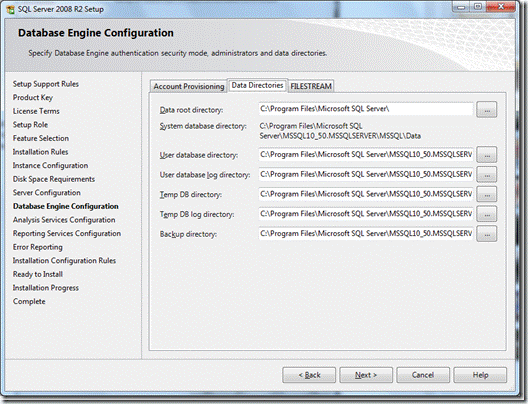Open Help for this setup page
Screen dimensions: 528x404
point(480,375)
